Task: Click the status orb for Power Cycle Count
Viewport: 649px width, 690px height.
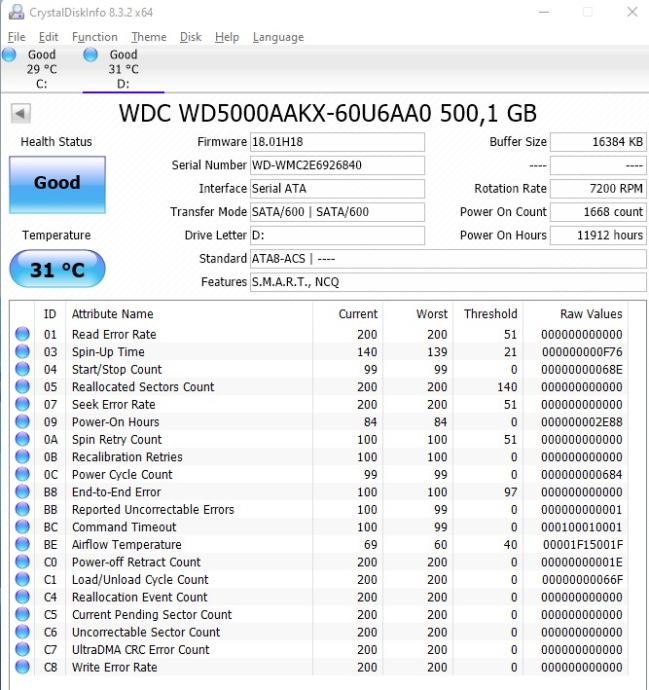Action: click(22, 474)
